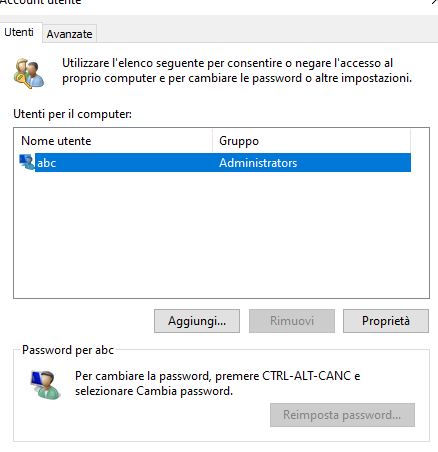Select the abc user name in the list
The height and width of the screenshot is (452, 438).
click(x=47, y=163)
